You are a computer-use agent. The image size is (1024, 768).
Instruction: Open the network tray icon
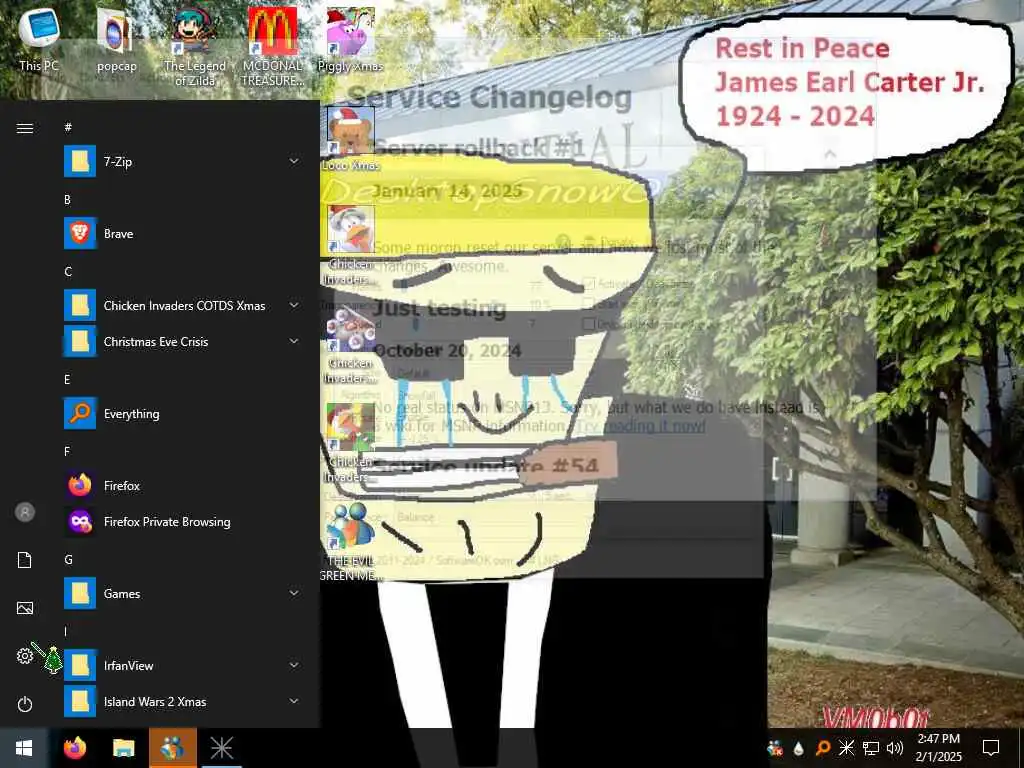point(871,748)
